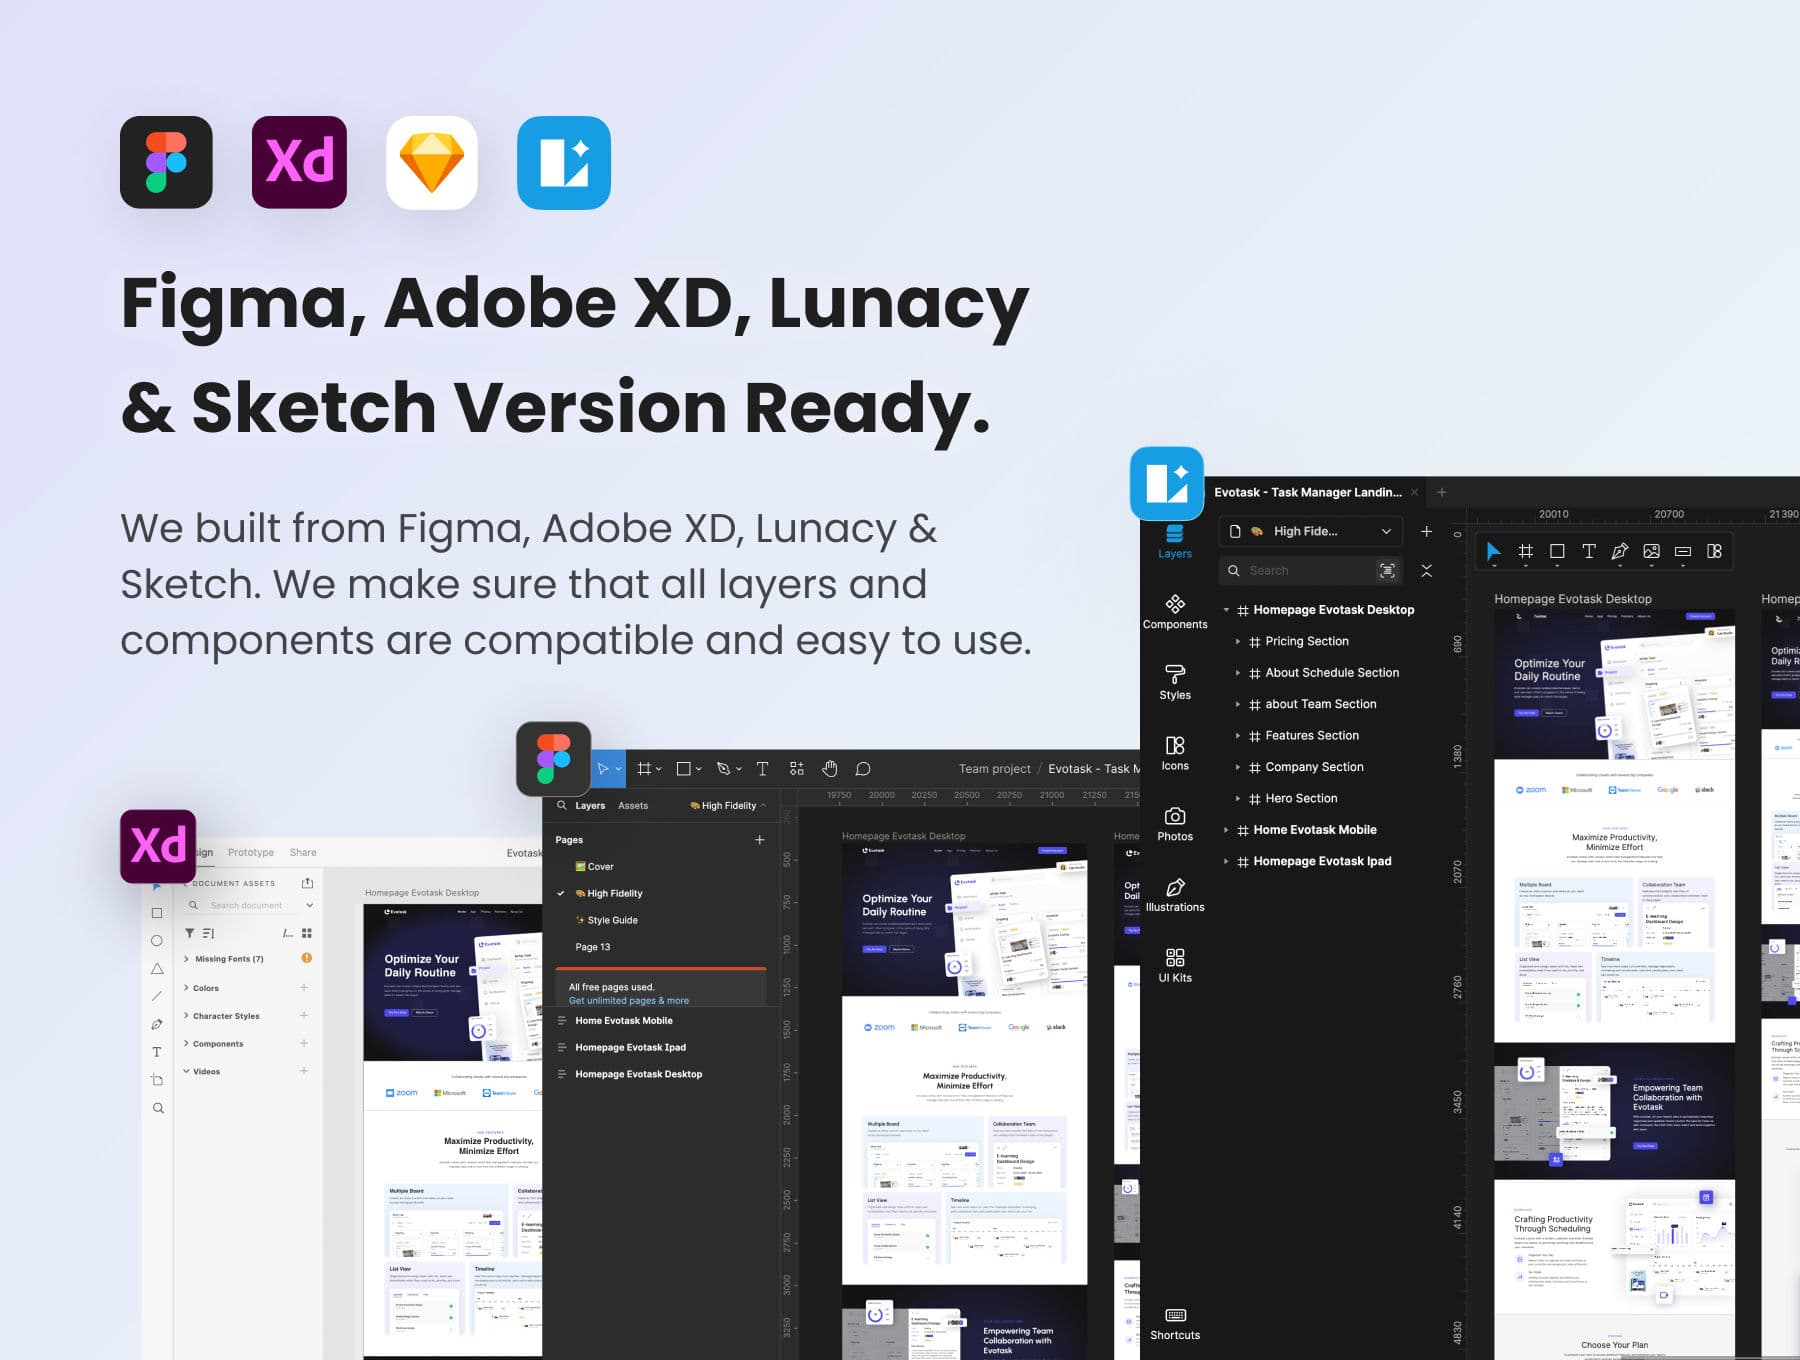Open Photos library in Lunacy sidebar
1800x1360 pixels.
1175,825
